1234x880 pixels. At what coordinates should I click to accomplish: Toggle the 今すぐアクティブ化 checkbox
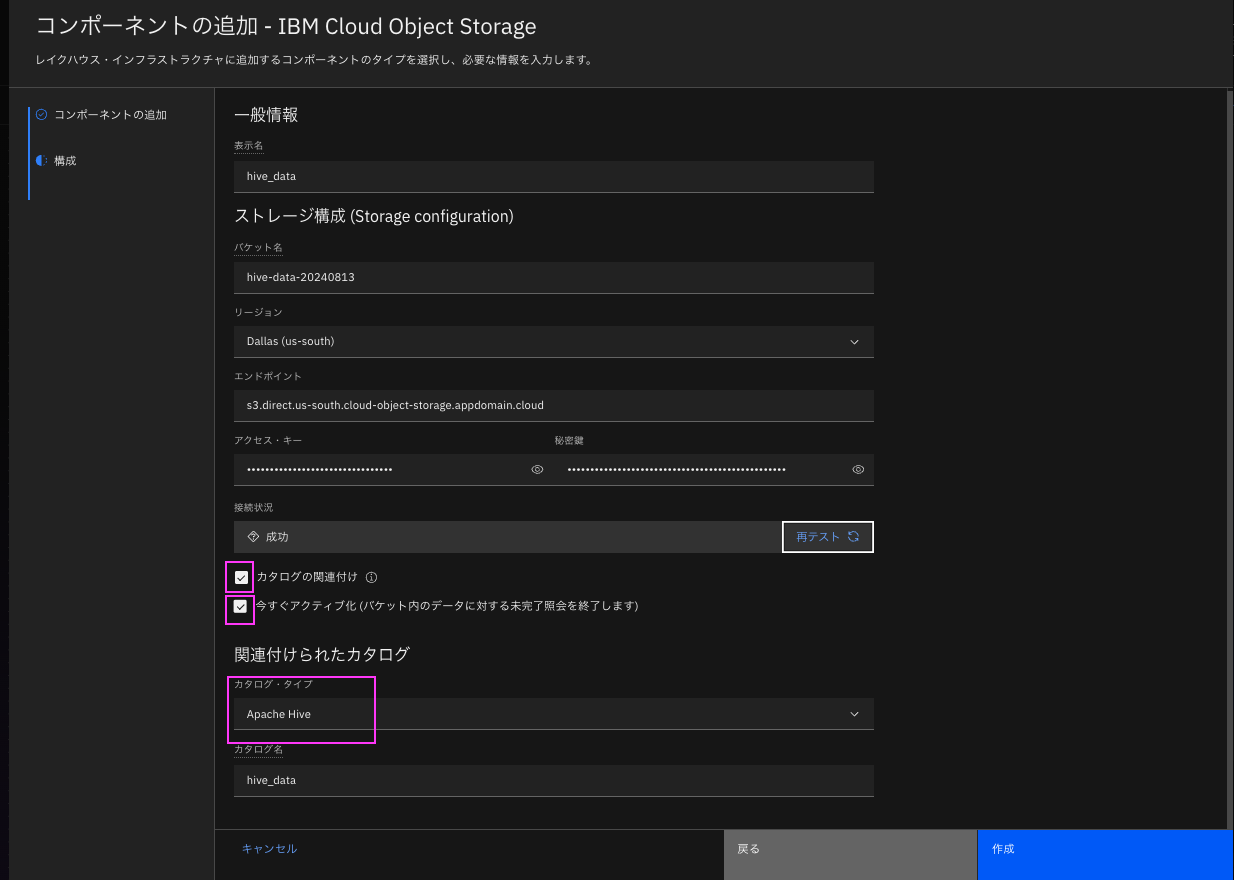click(x=241, y=606)
